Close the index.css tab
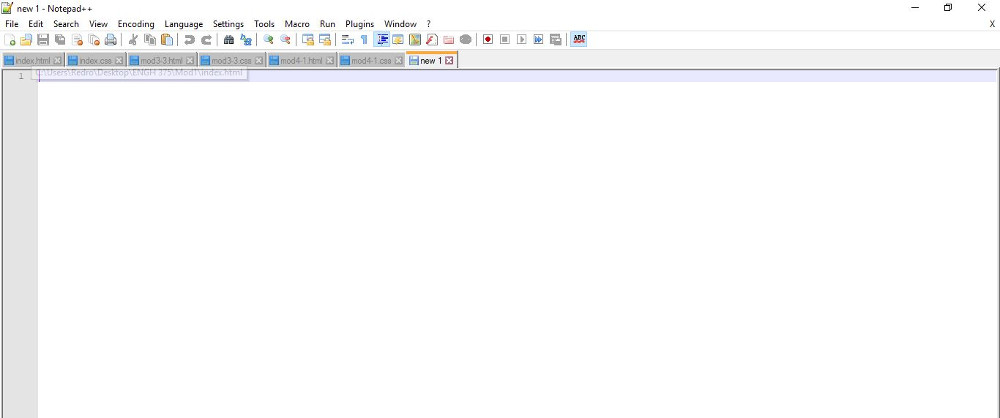This screenshot has width=1000, height=418. point(119,61)
